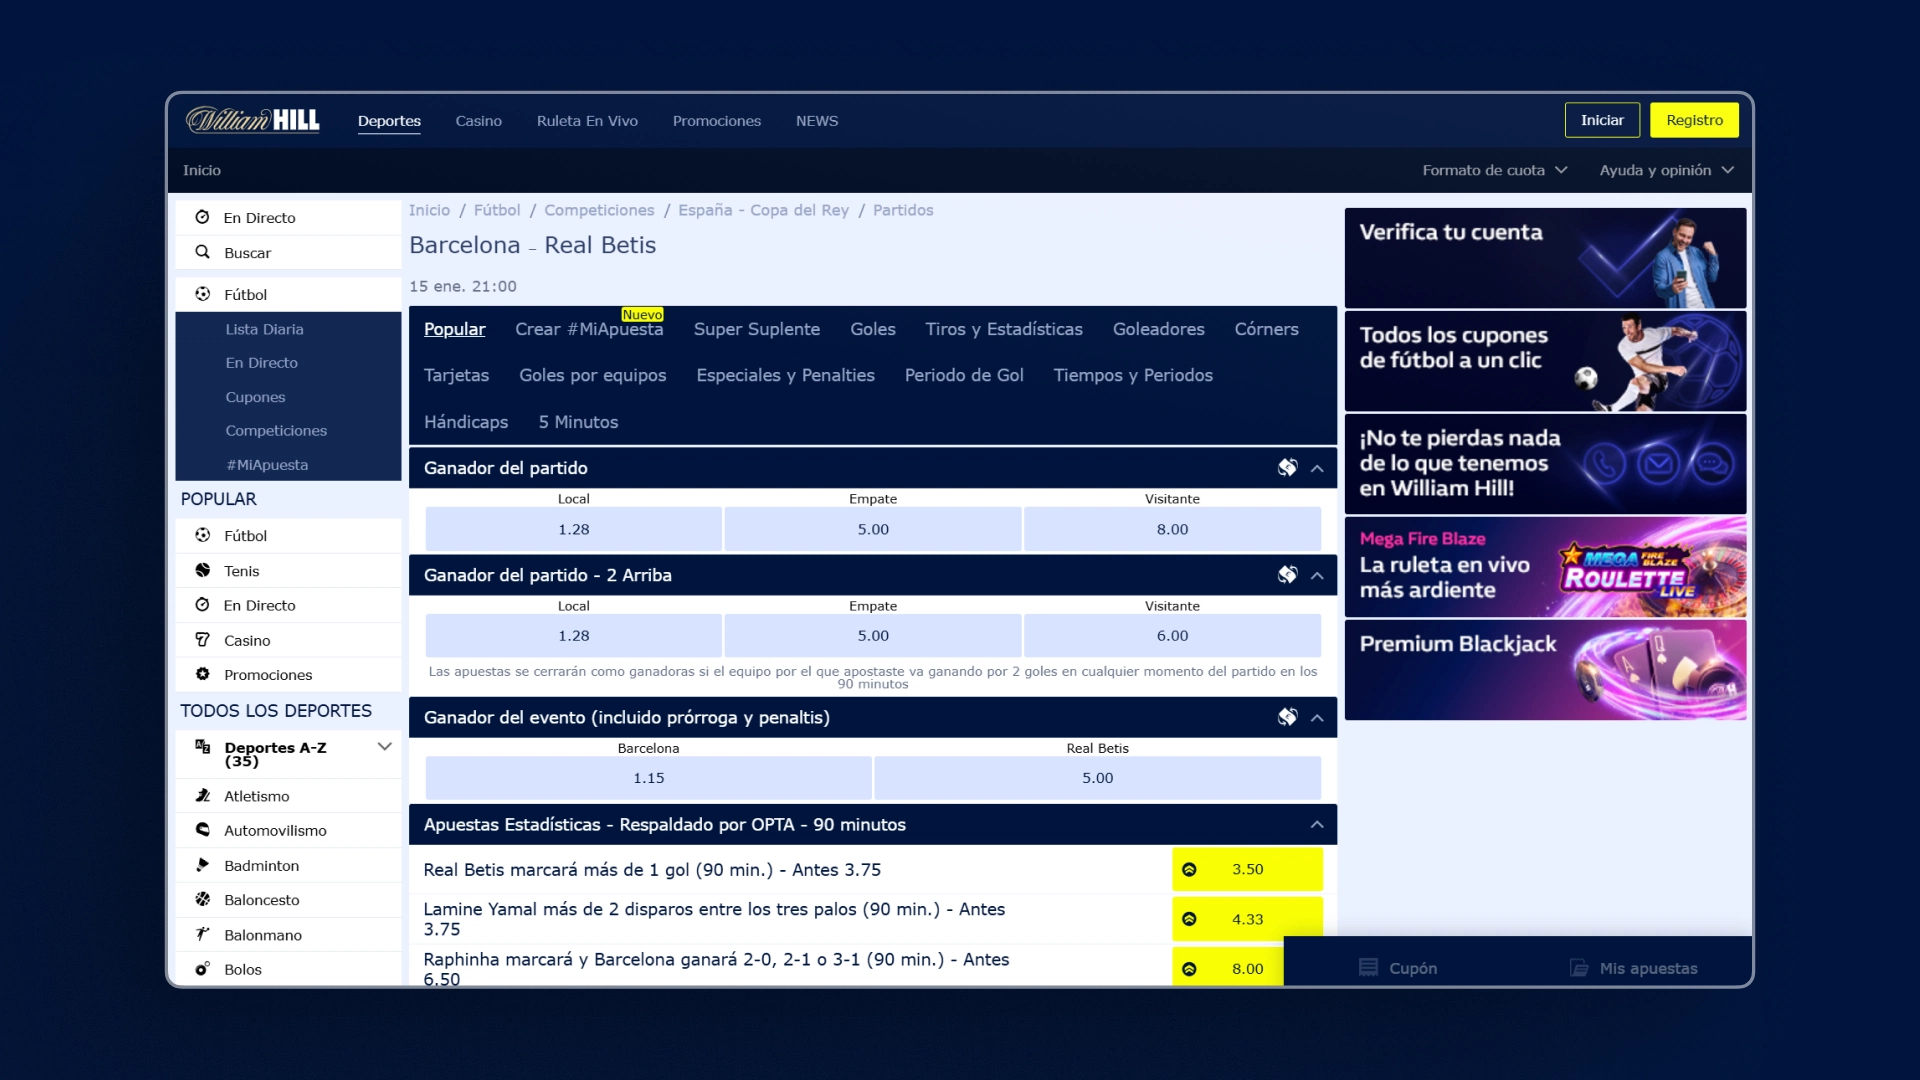The image size is (1920, 1080).
Task: Open the Hándicaps tab
Action: (466, 422)
